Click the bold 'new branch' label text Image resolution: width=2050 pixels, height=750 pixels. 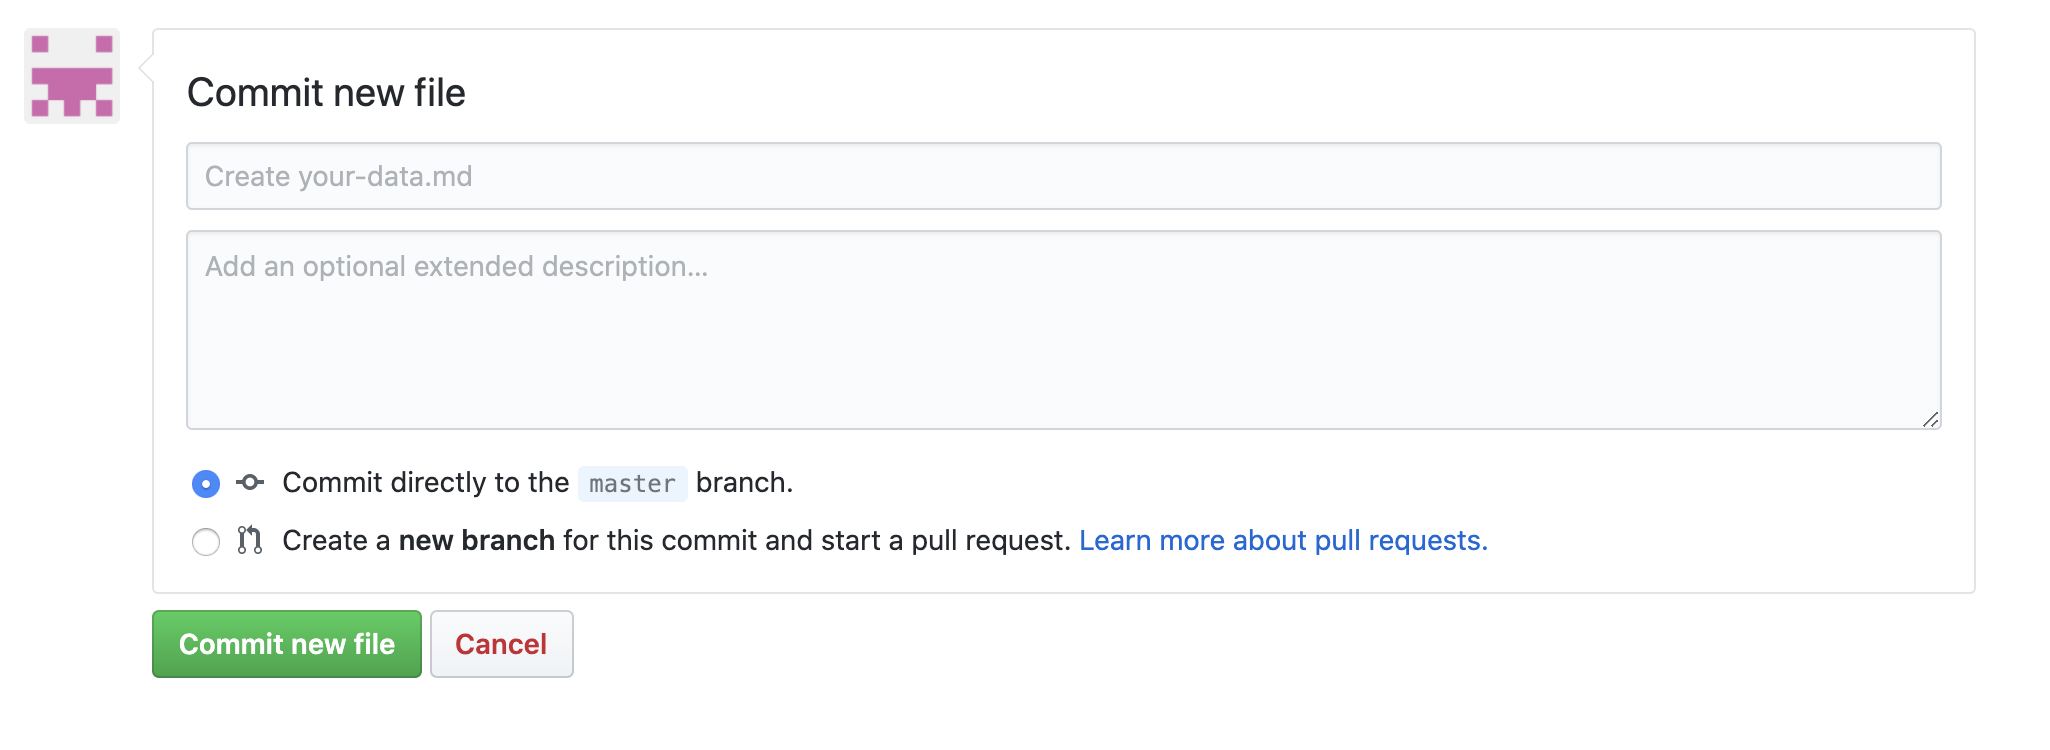pos(477,541)
